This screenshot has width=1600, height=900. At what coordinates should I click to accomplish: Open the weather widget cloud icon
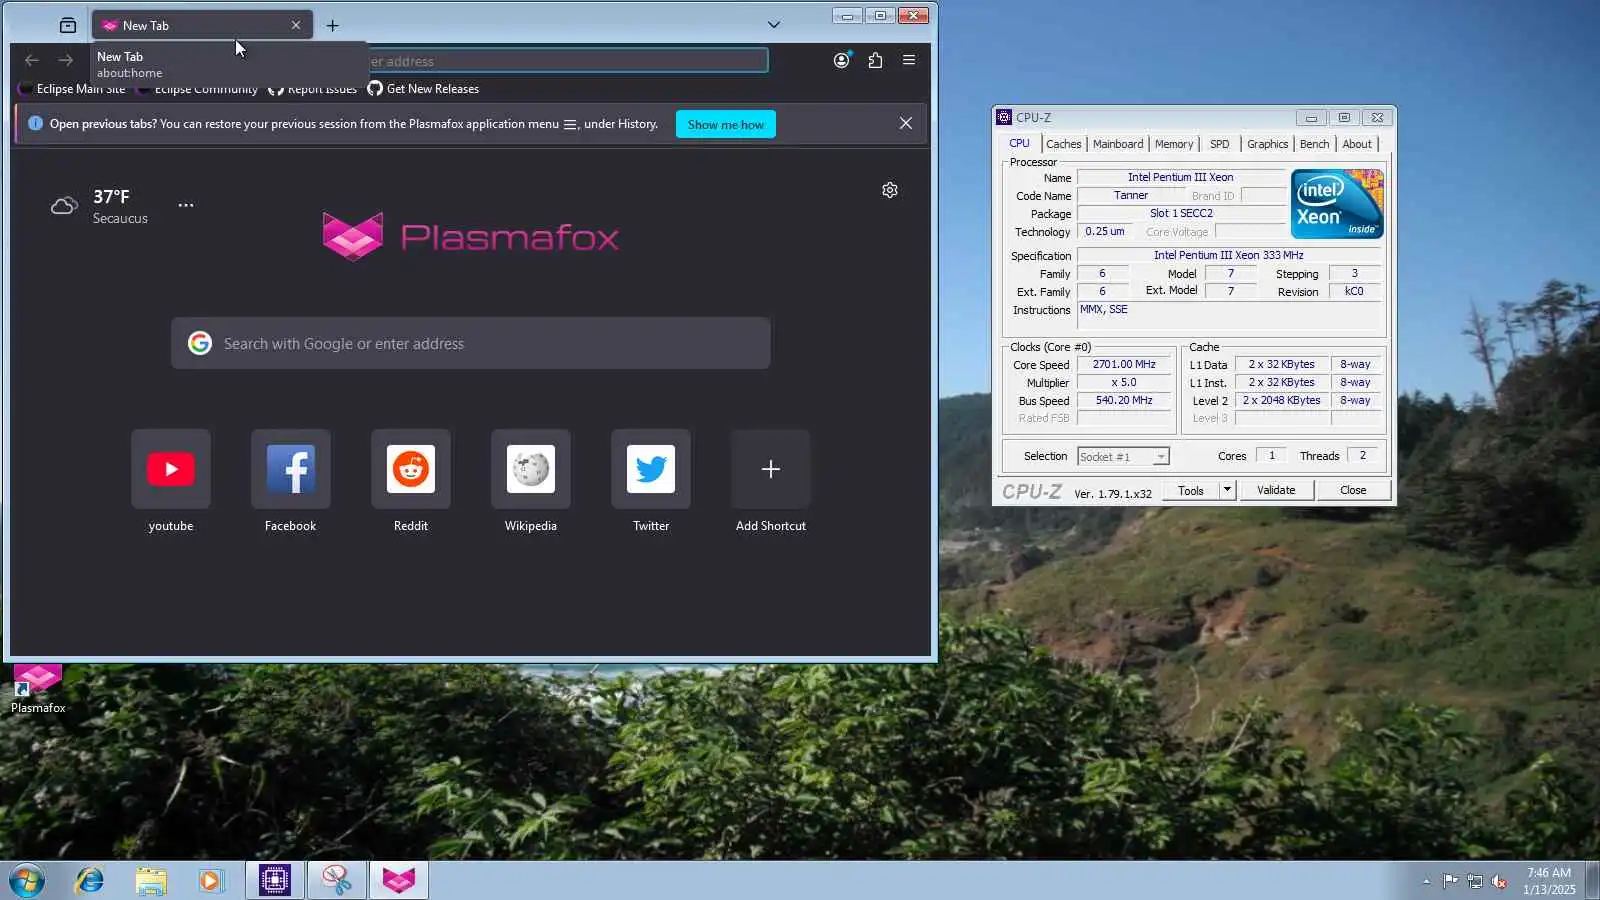coord(64,206)
